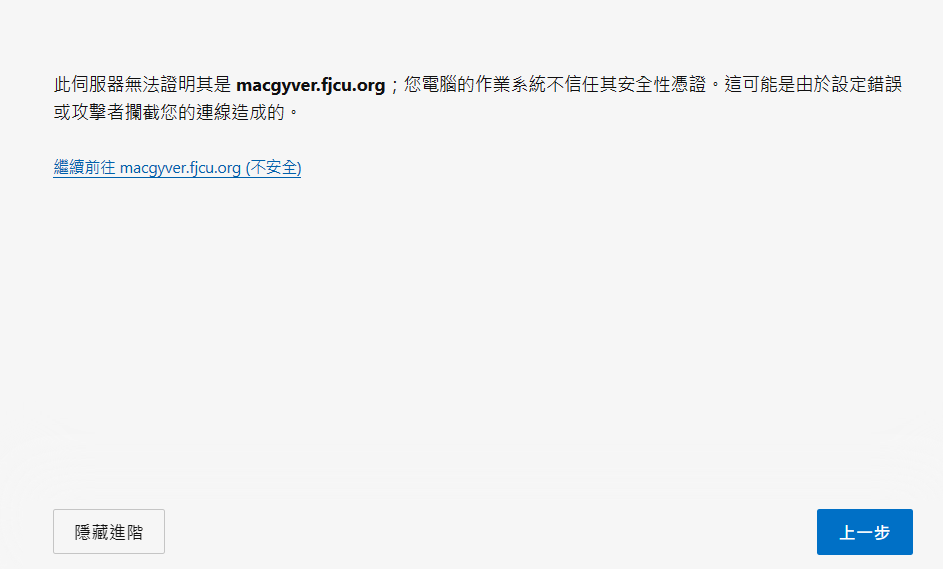Click the word 作業系統 in the warning text
Screen dimensions: 943x569
pyautogui.click(x=510, y=85)
